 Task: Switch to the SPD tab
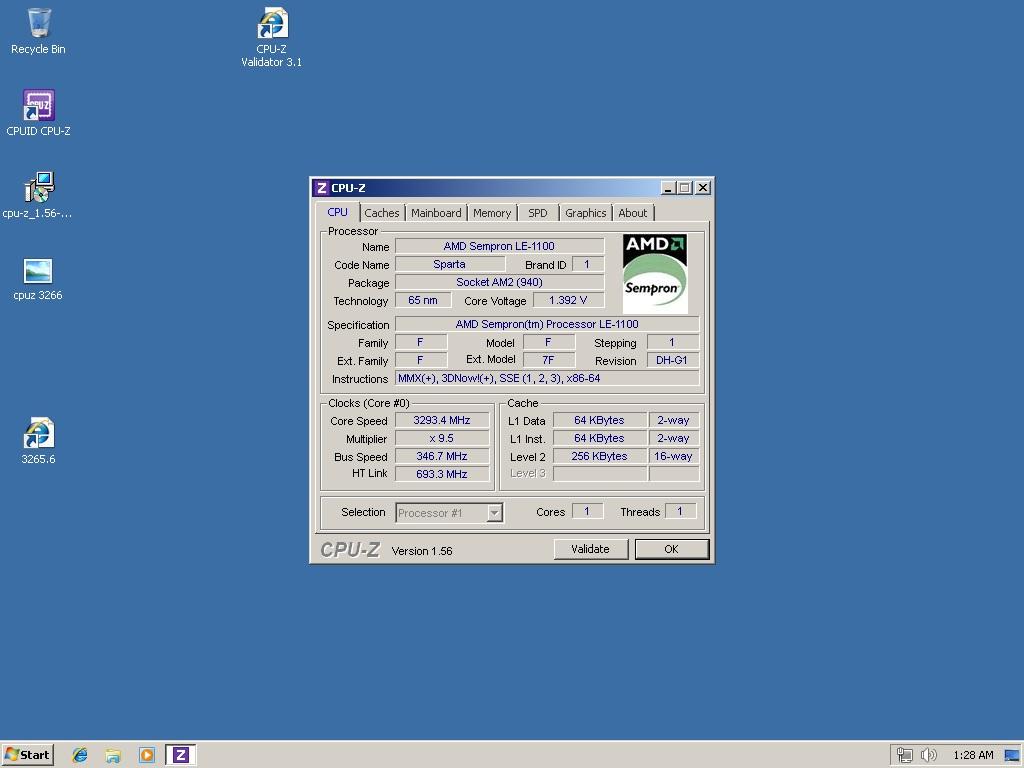[x=537, y=213]
